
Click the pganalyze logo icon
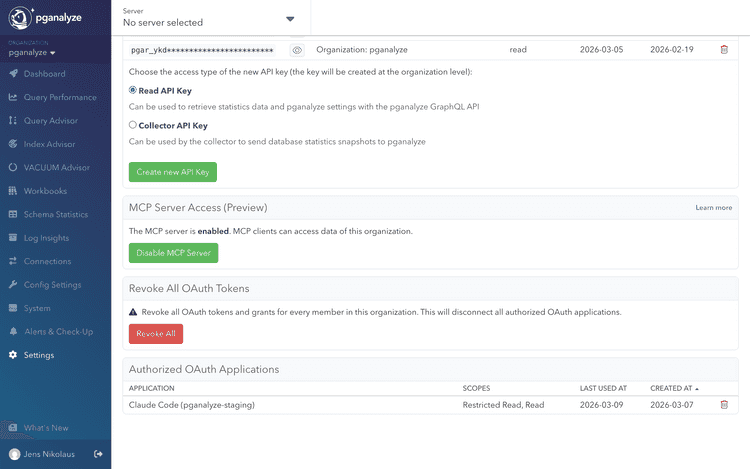point(20,18)
